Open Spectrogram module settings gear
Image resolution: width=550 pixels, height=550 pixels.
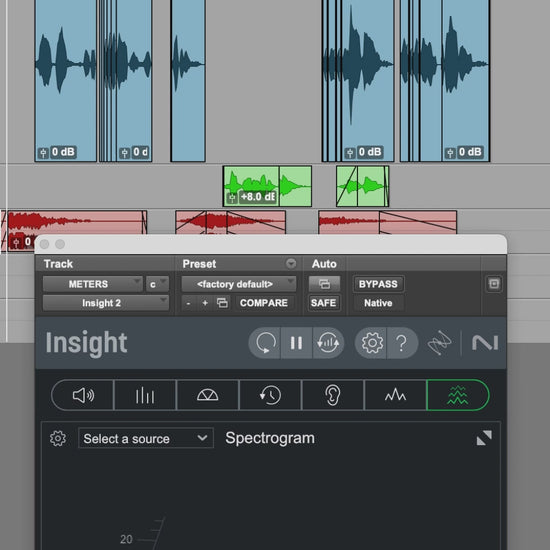click(58, 438)
